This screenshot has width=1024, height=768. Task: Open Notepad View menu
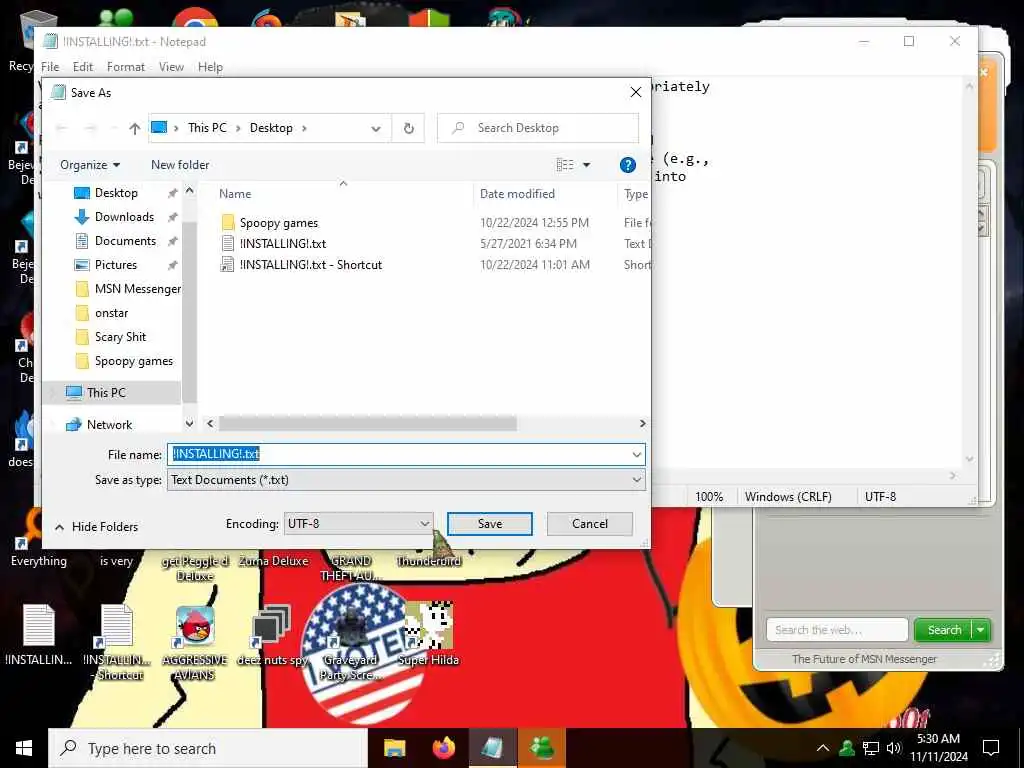click(171, 67)
